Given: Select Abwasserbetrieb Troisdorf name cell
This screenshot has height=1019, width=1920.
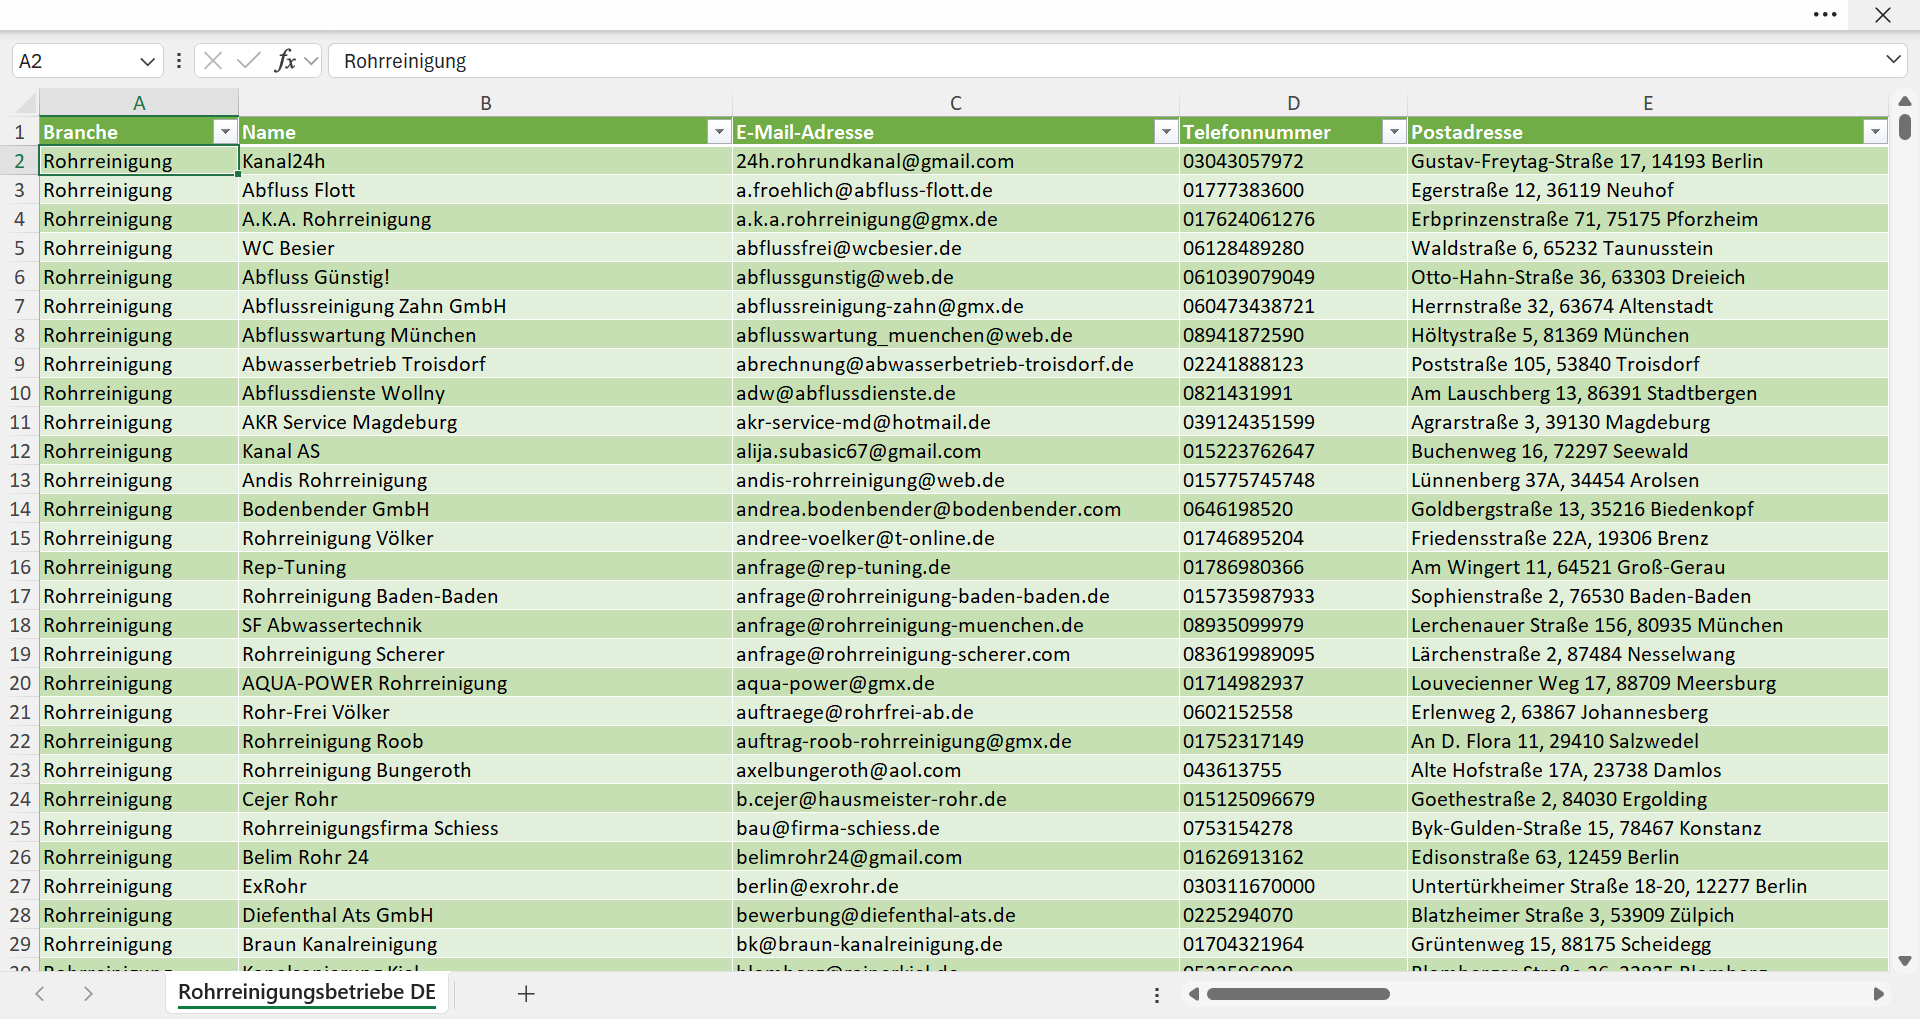Looking at the screenshot, I should point(485,364).
